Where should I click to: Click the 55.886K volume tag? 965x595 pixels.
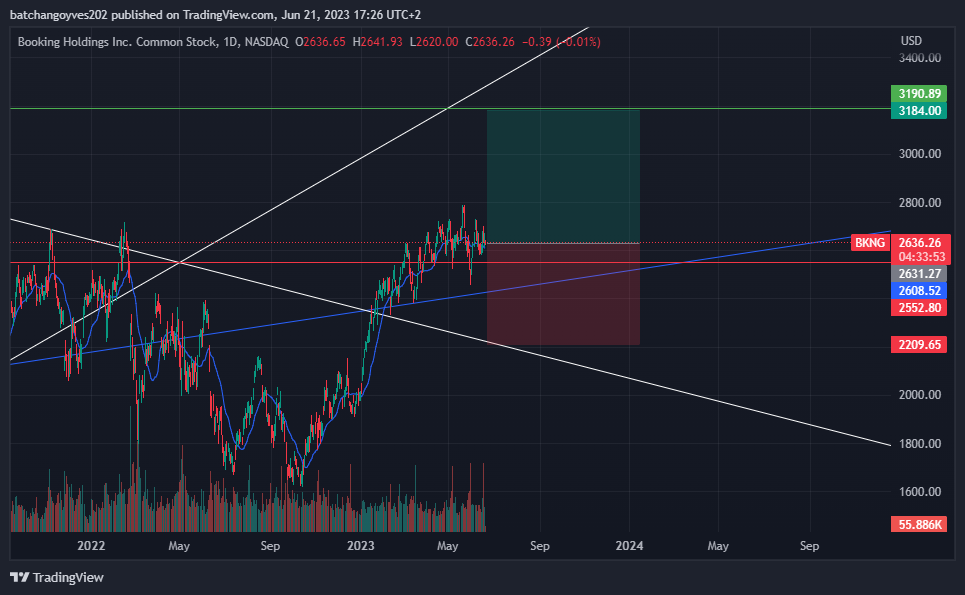tap(919, 524)
